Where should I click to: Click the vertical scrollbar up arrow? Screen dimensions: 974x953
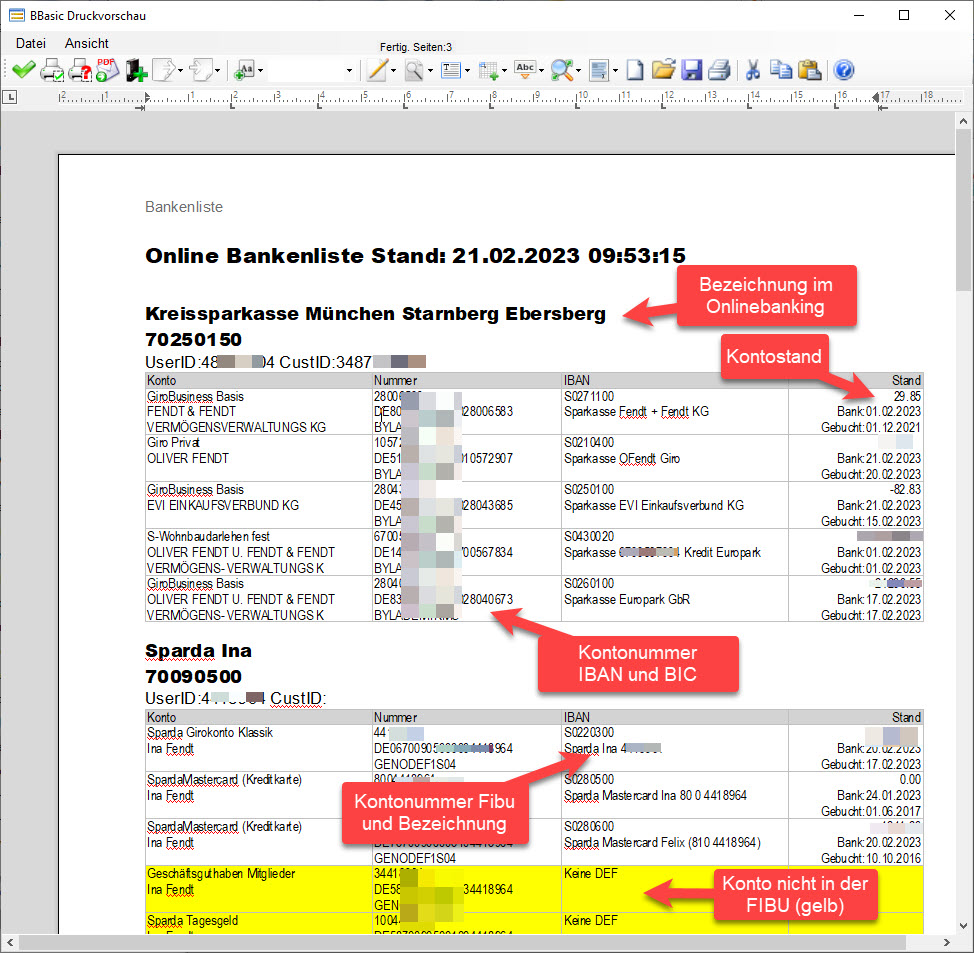(x=963, y=122)
